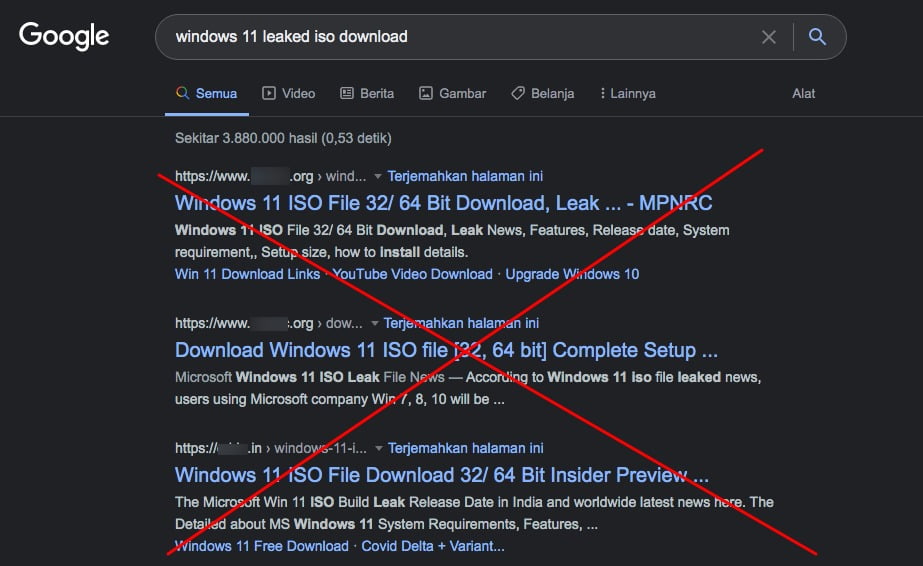Click Terjemahkan halaman ini on the MPNRC result
Screen dimensions: 923x566
pos(465,177)
